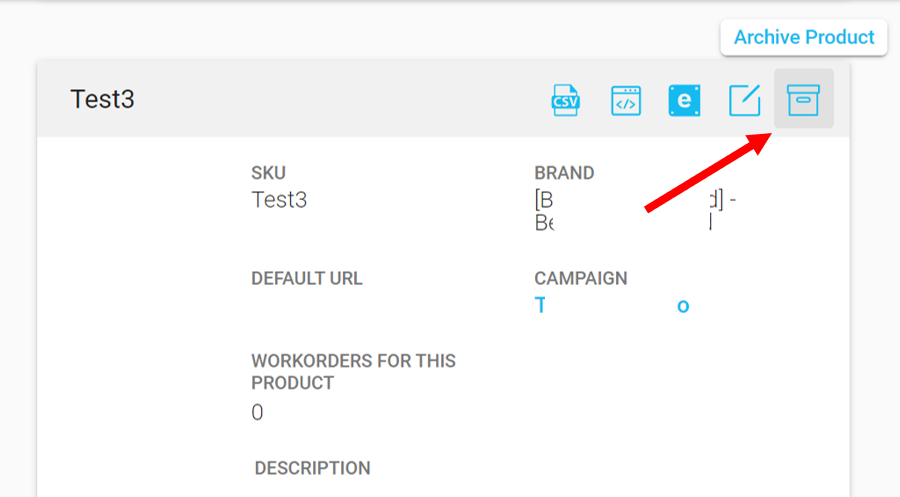Click the BRAND field label
Image resolution: width=900 pixels, height=497 pixels.
(564, 173)
